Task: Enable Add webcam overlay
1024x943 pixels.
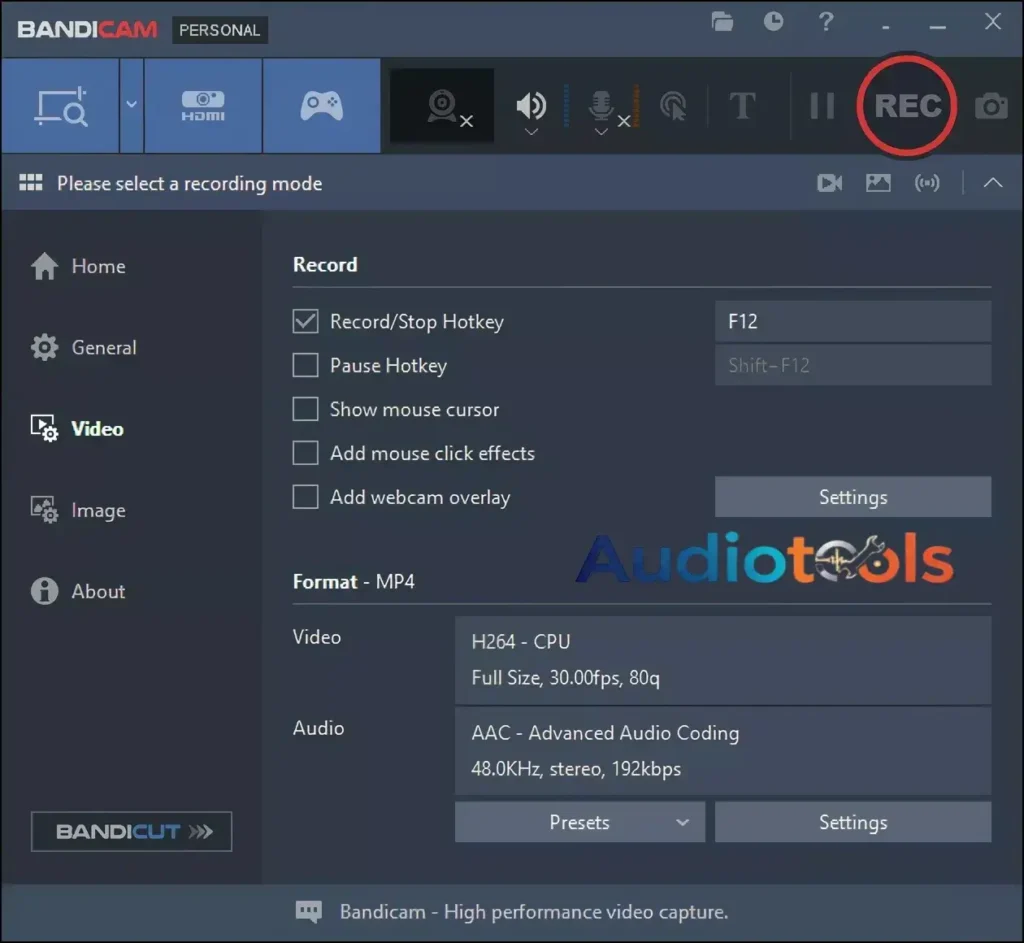Action: point(306,497)
